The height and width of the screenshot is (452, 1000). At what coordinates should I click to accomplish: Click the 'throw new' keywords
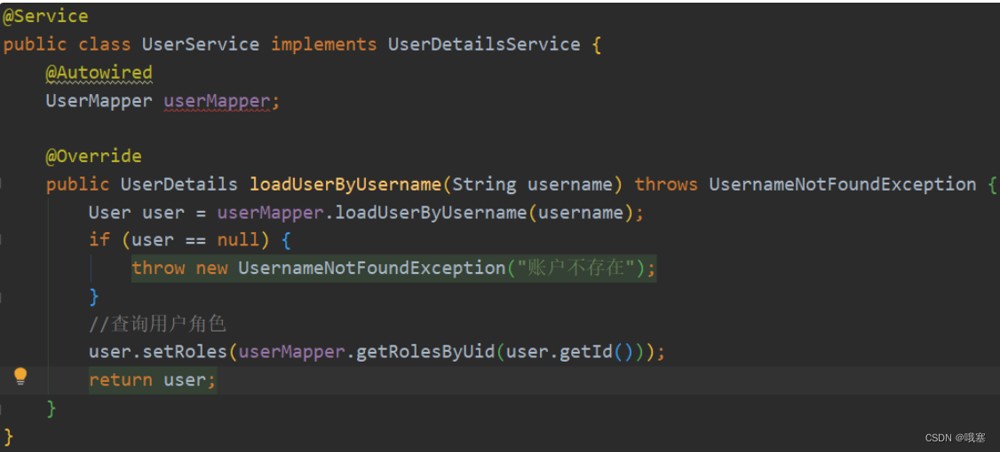(179, 268)
